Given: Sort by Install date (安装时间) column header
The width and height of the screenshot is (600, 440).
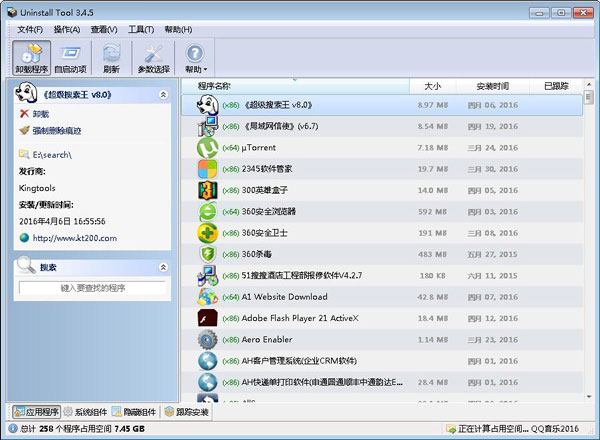Looking at the screenshot, I should 492,86.
